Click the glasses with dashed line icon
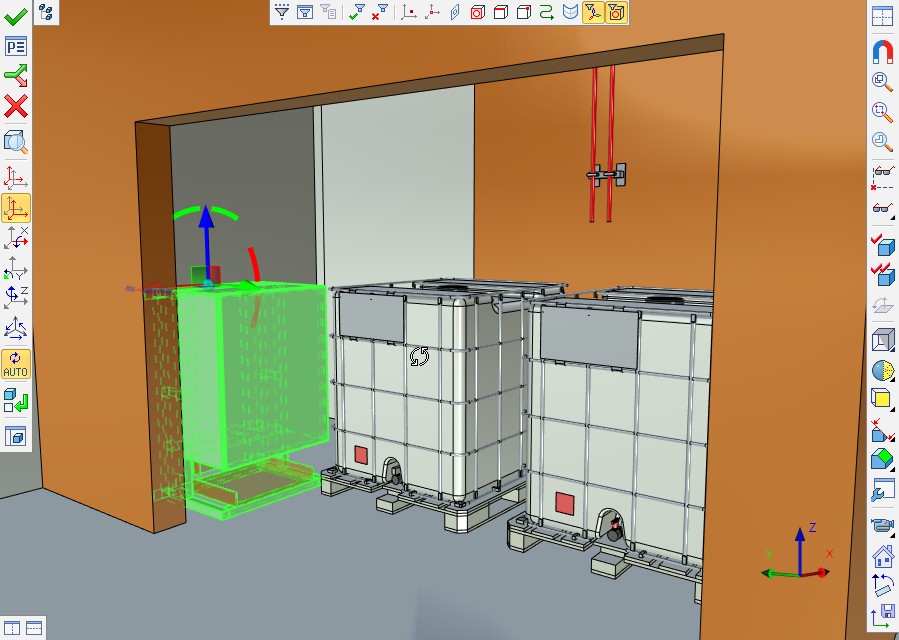Viewport: 899px width, 640px height. [x=883, y=177]
